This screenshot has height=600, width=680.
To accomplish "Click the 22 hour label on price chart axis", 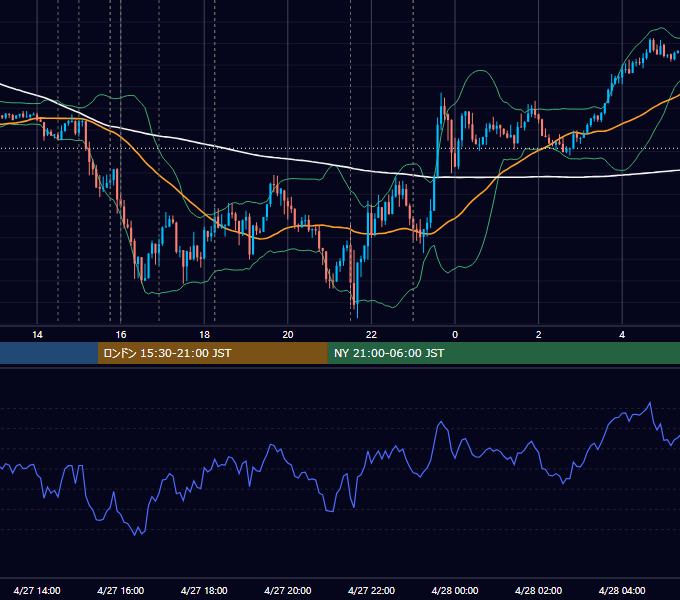I will (371, 335).
